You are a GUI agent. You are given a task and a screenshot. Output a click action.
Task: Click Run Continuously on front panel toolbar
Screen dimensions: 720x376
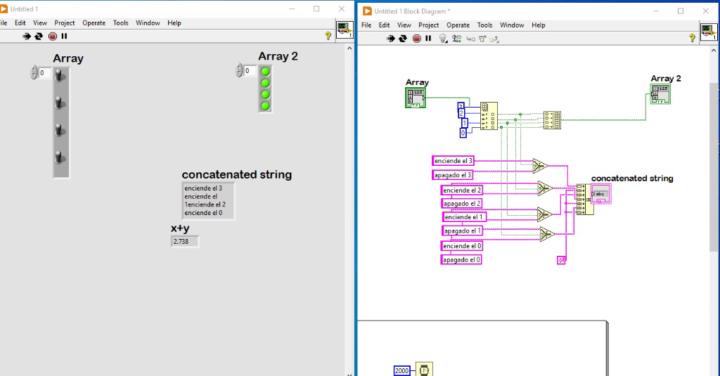pyautogui.click(x=39, y=36)
